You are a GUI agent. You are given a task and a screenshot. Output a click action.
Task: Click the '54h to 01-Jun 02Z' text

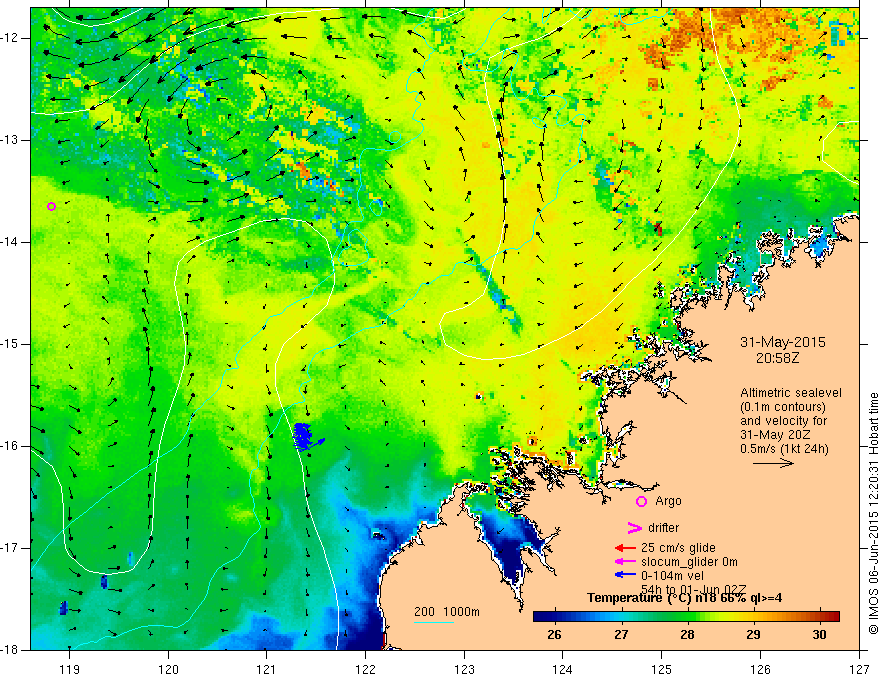point(694,589)
